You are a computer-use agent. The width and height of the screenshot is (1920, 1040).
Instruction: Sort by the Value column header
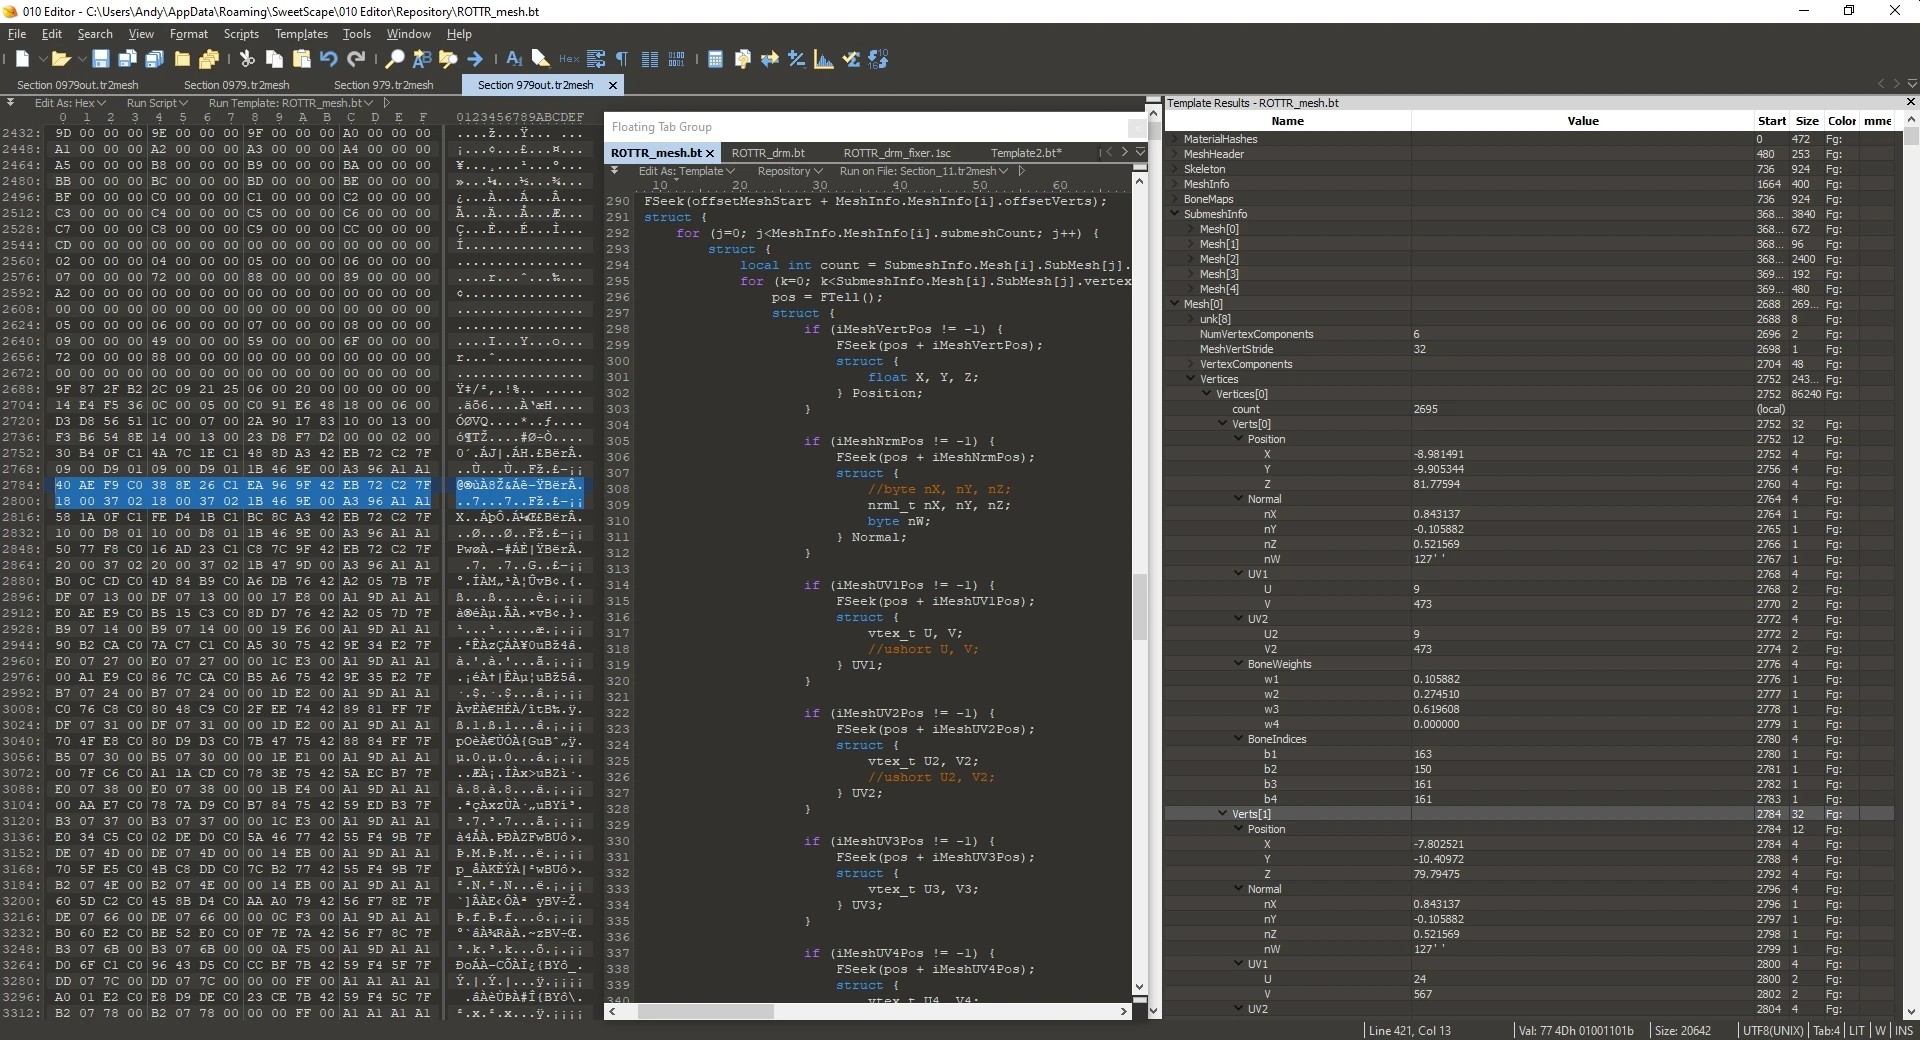[1583, 121]
